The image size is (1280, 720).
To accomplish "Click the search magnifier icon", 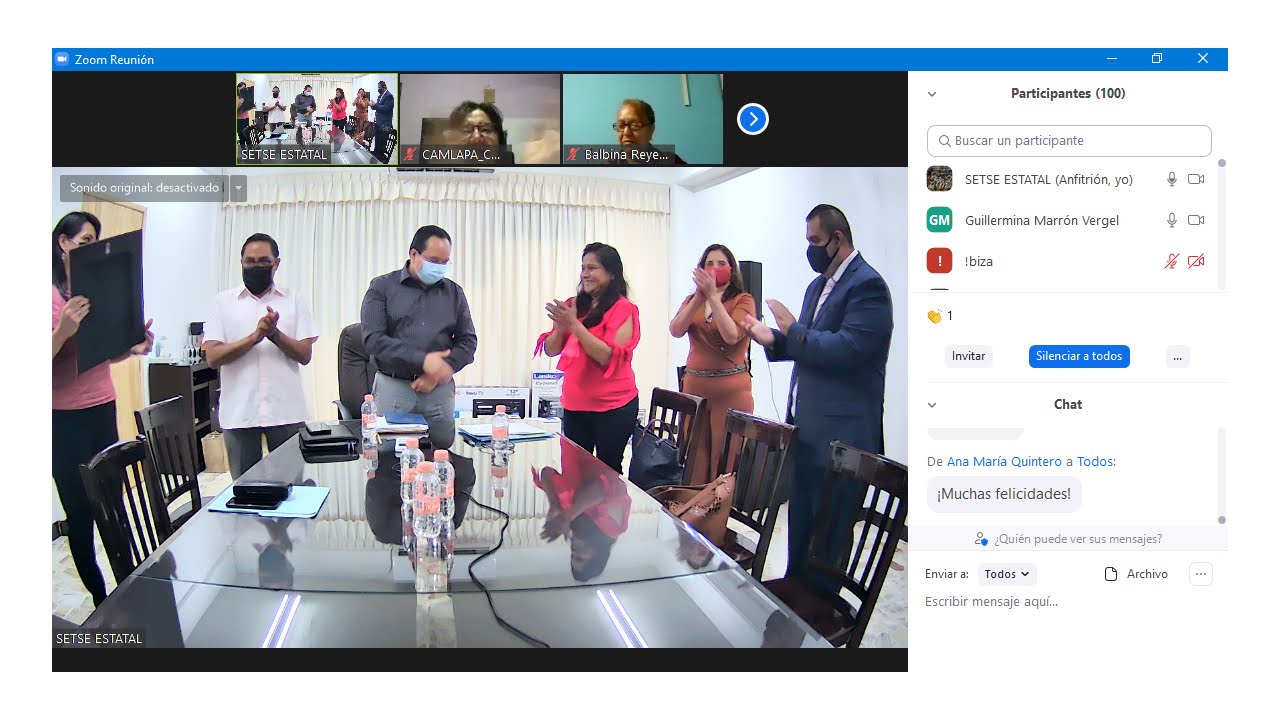I will click(944, 141).
